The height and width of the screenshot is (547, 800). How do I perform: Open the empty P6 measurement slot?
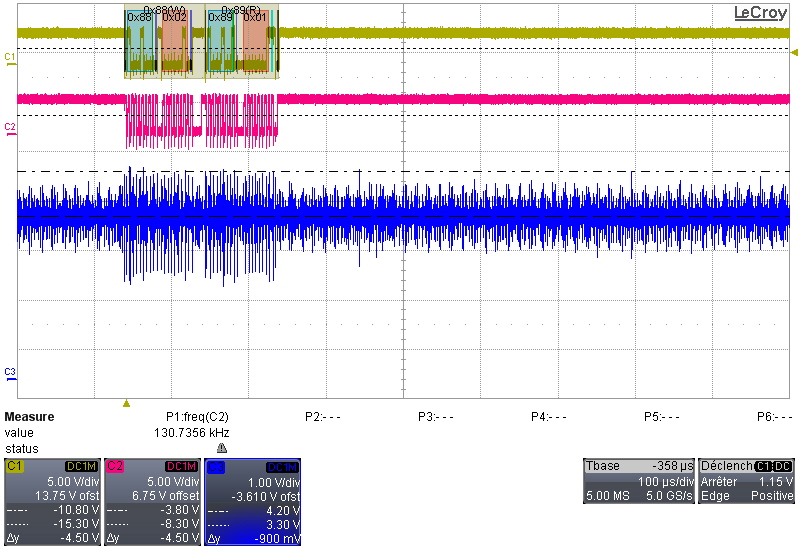[774, 417]
